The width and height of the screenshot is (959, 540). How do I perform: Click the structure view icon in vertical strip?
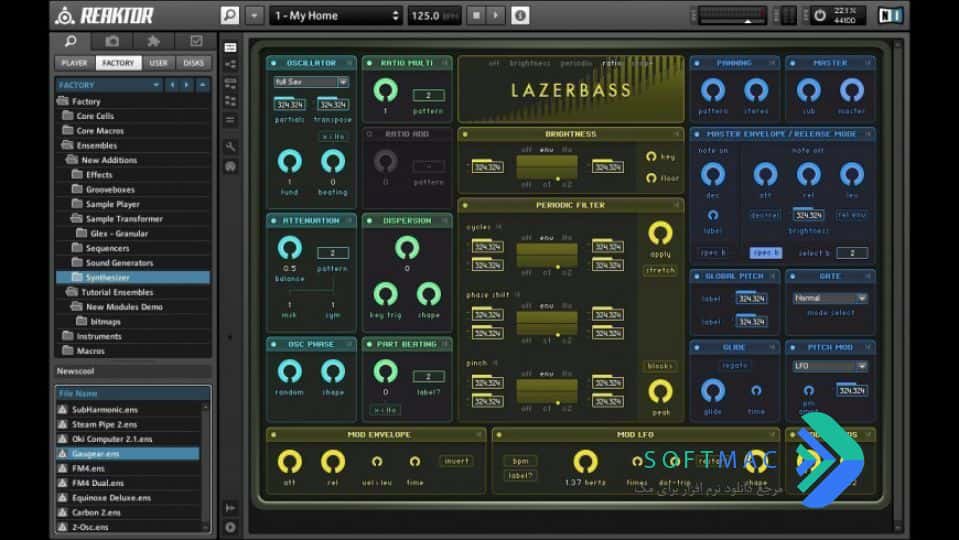(x=231, y=64)
